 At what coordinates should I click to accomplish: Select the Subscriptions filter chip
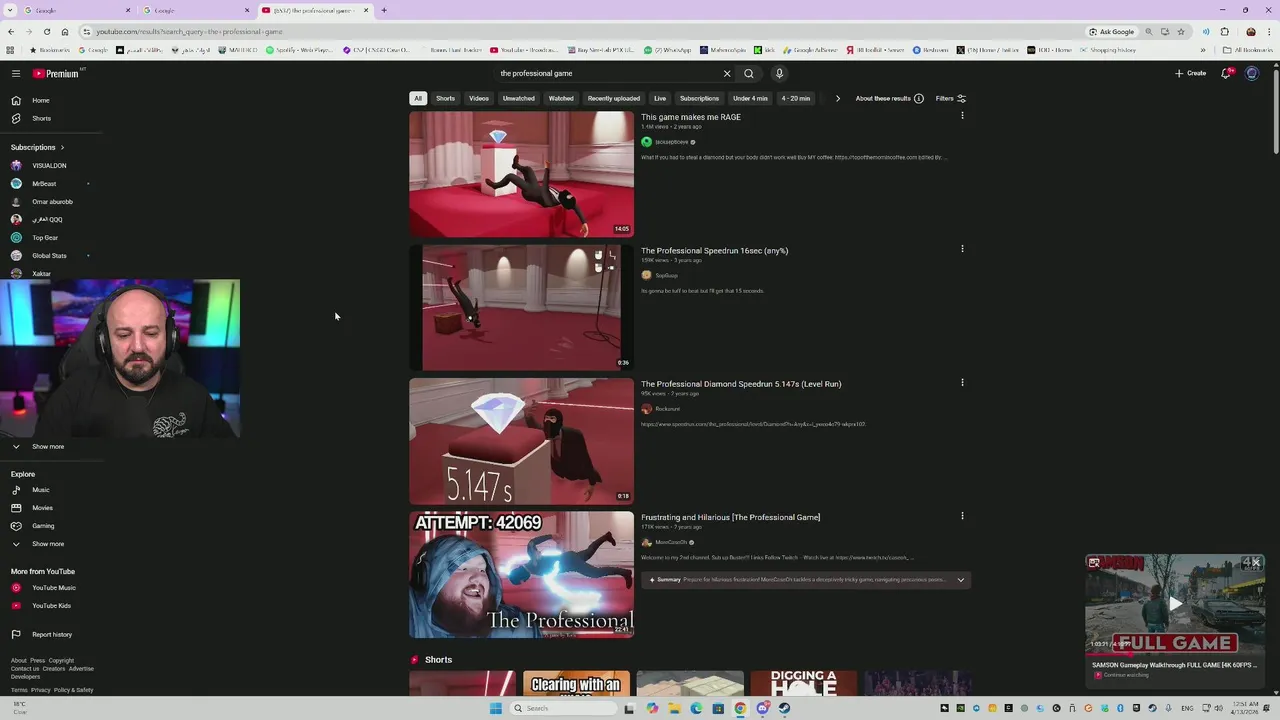[699, 98]
